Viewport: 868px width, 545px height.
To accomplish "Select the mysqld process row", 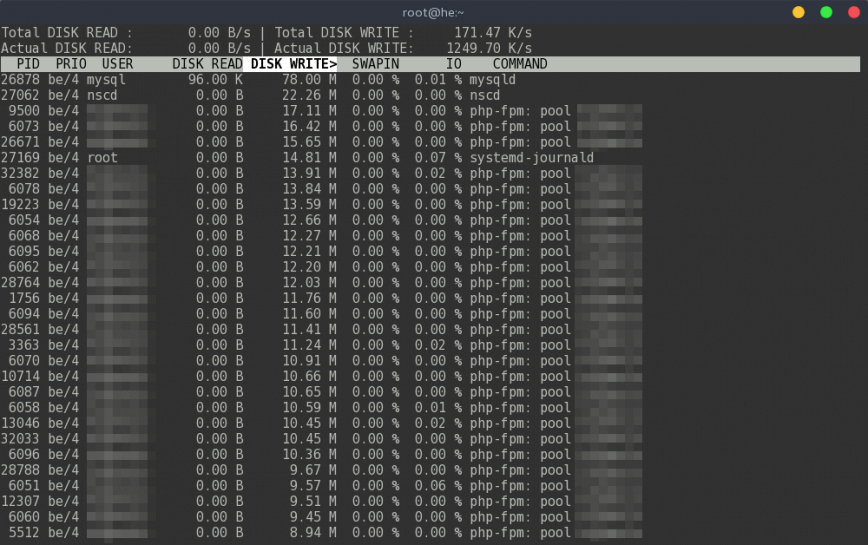I will tap(430, 80).
